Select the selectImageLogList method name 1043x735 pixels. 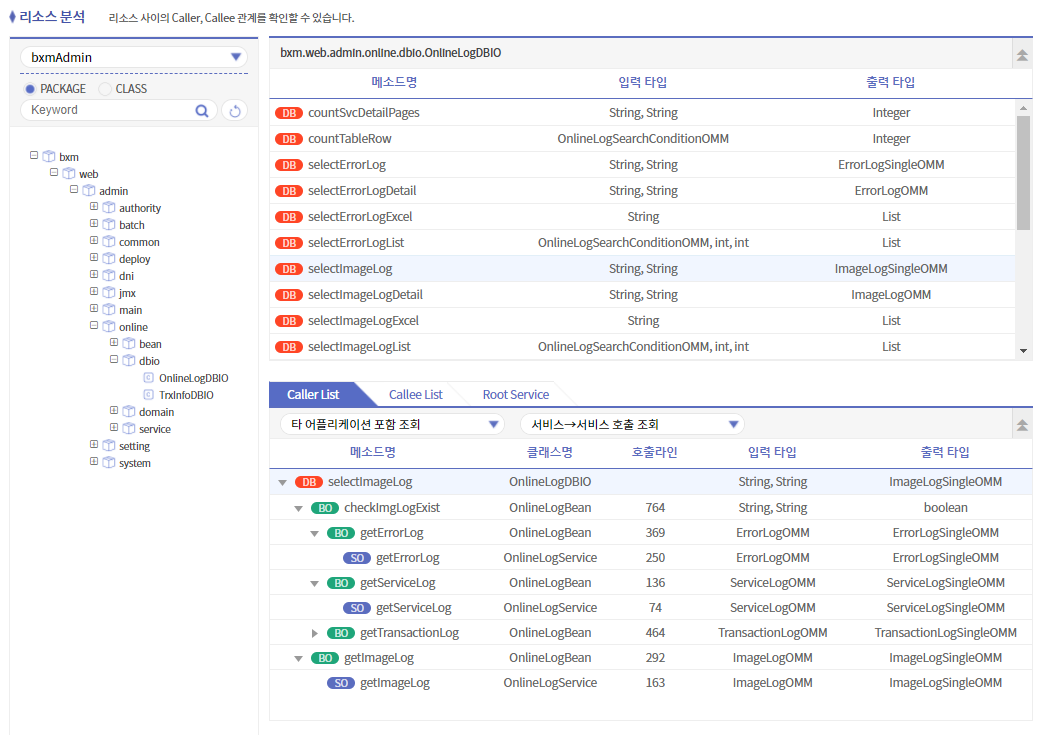coord(359,347)
